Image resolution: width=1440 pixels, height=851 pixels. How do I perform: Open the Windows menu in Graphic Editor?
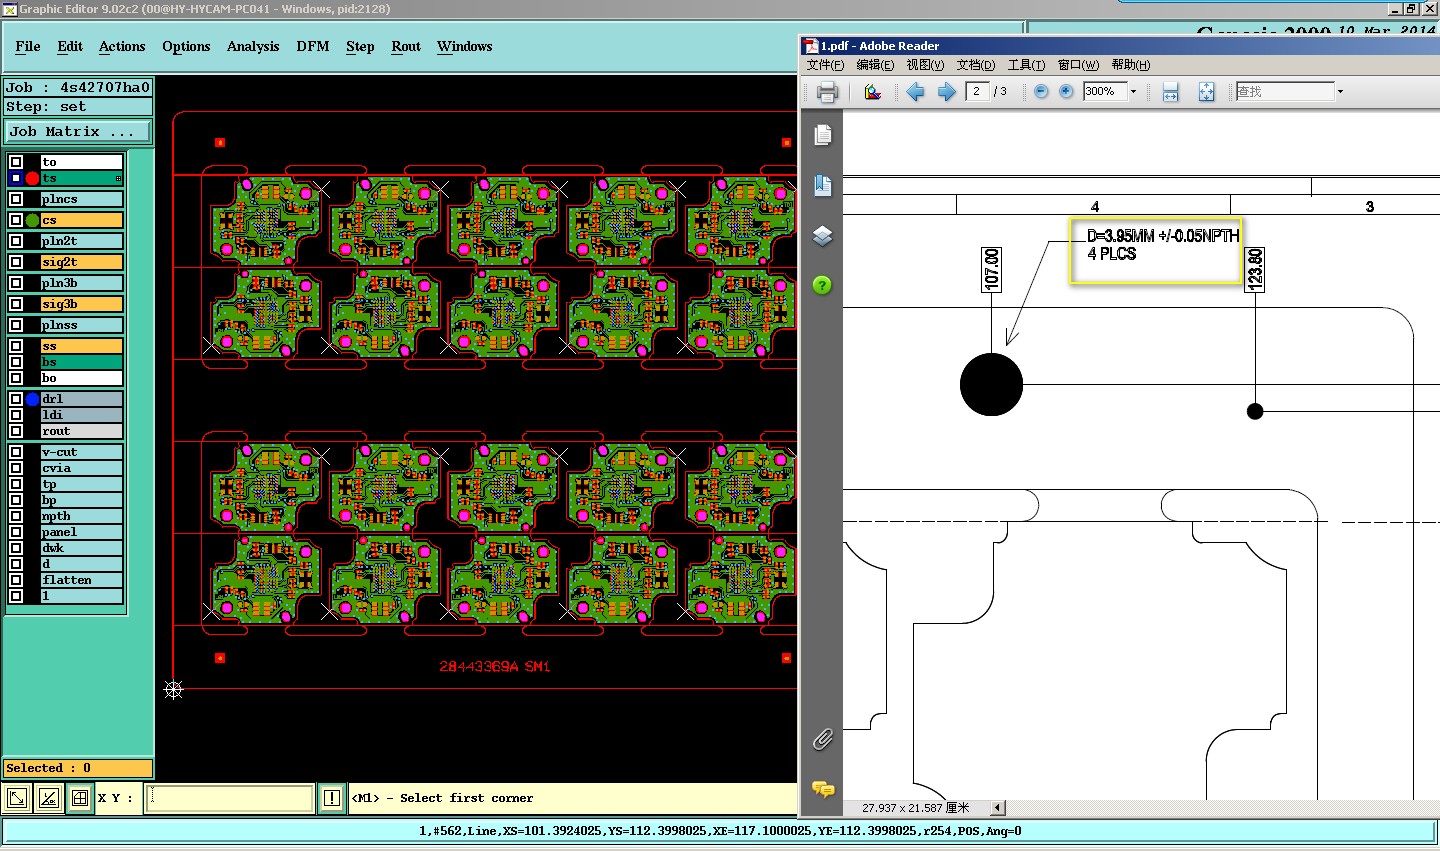(x=464, y=46)
